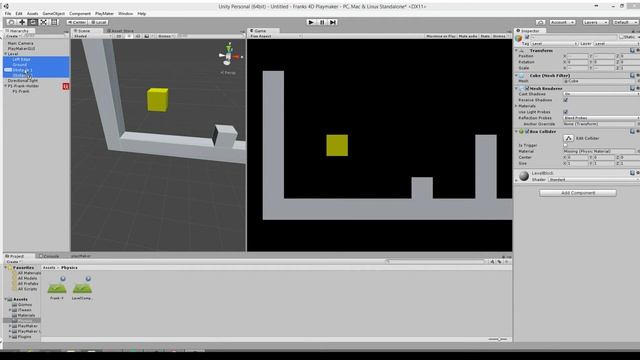Start Play mode with the Play button
Image resolution: width=640 pixels, height=360 pixels.
[x=311, y=22]
